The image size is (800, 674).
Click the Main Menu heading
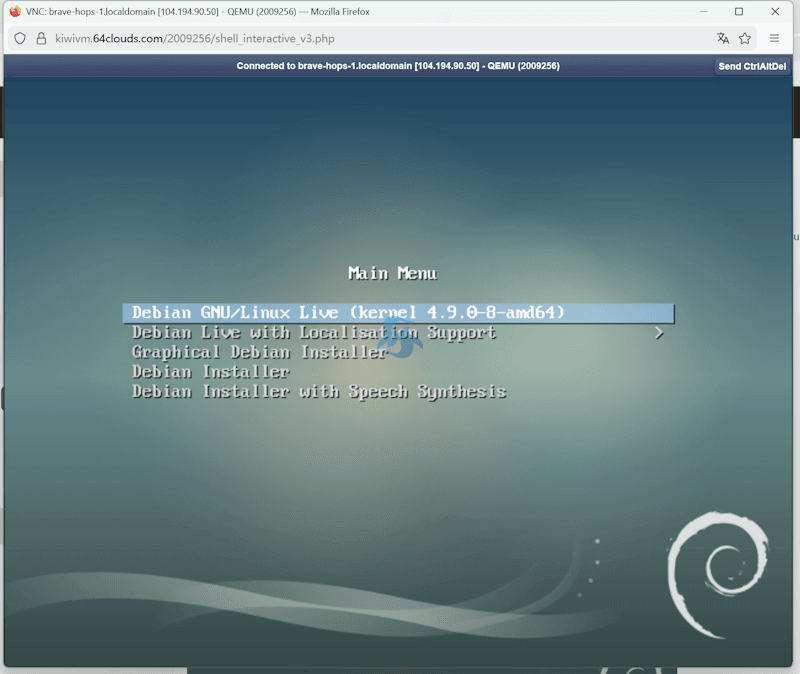[392, 273]
